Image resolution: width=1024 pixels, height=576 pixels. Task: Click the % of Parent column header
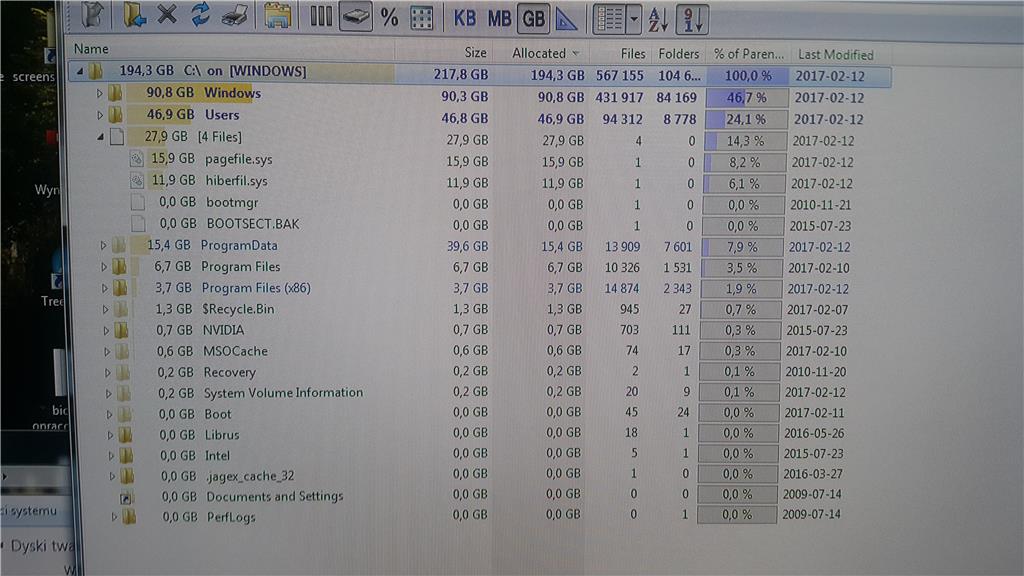pyautogui.click(x=748, y=54)
